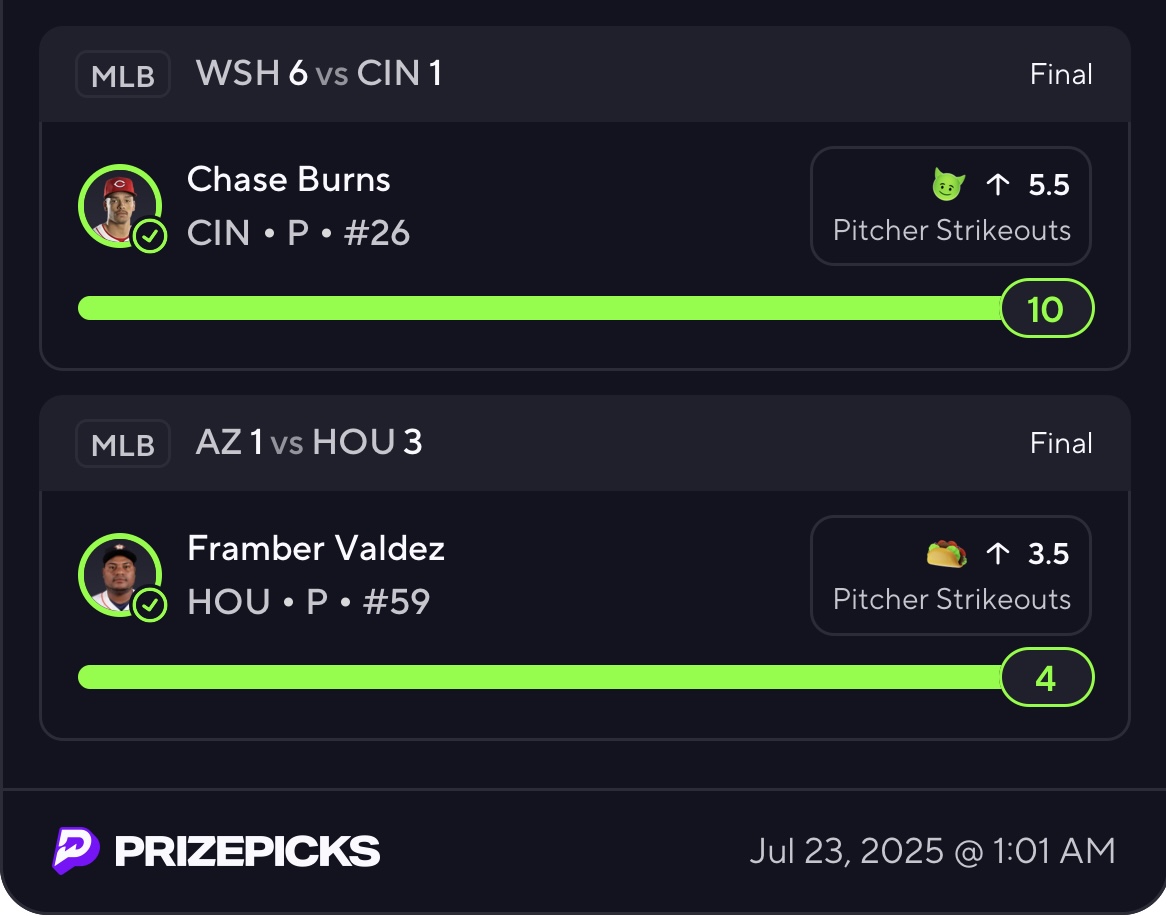Click Framber Valdez strikeouts progress bar

point(540,677)
